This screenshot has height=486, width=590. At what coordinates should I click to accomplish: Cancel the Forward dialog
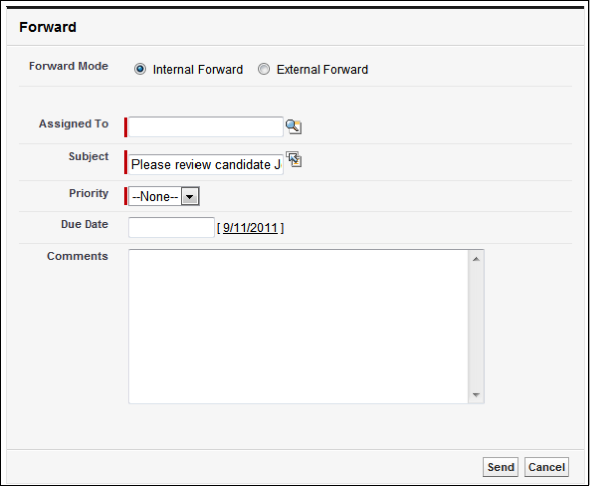(546, 467)
